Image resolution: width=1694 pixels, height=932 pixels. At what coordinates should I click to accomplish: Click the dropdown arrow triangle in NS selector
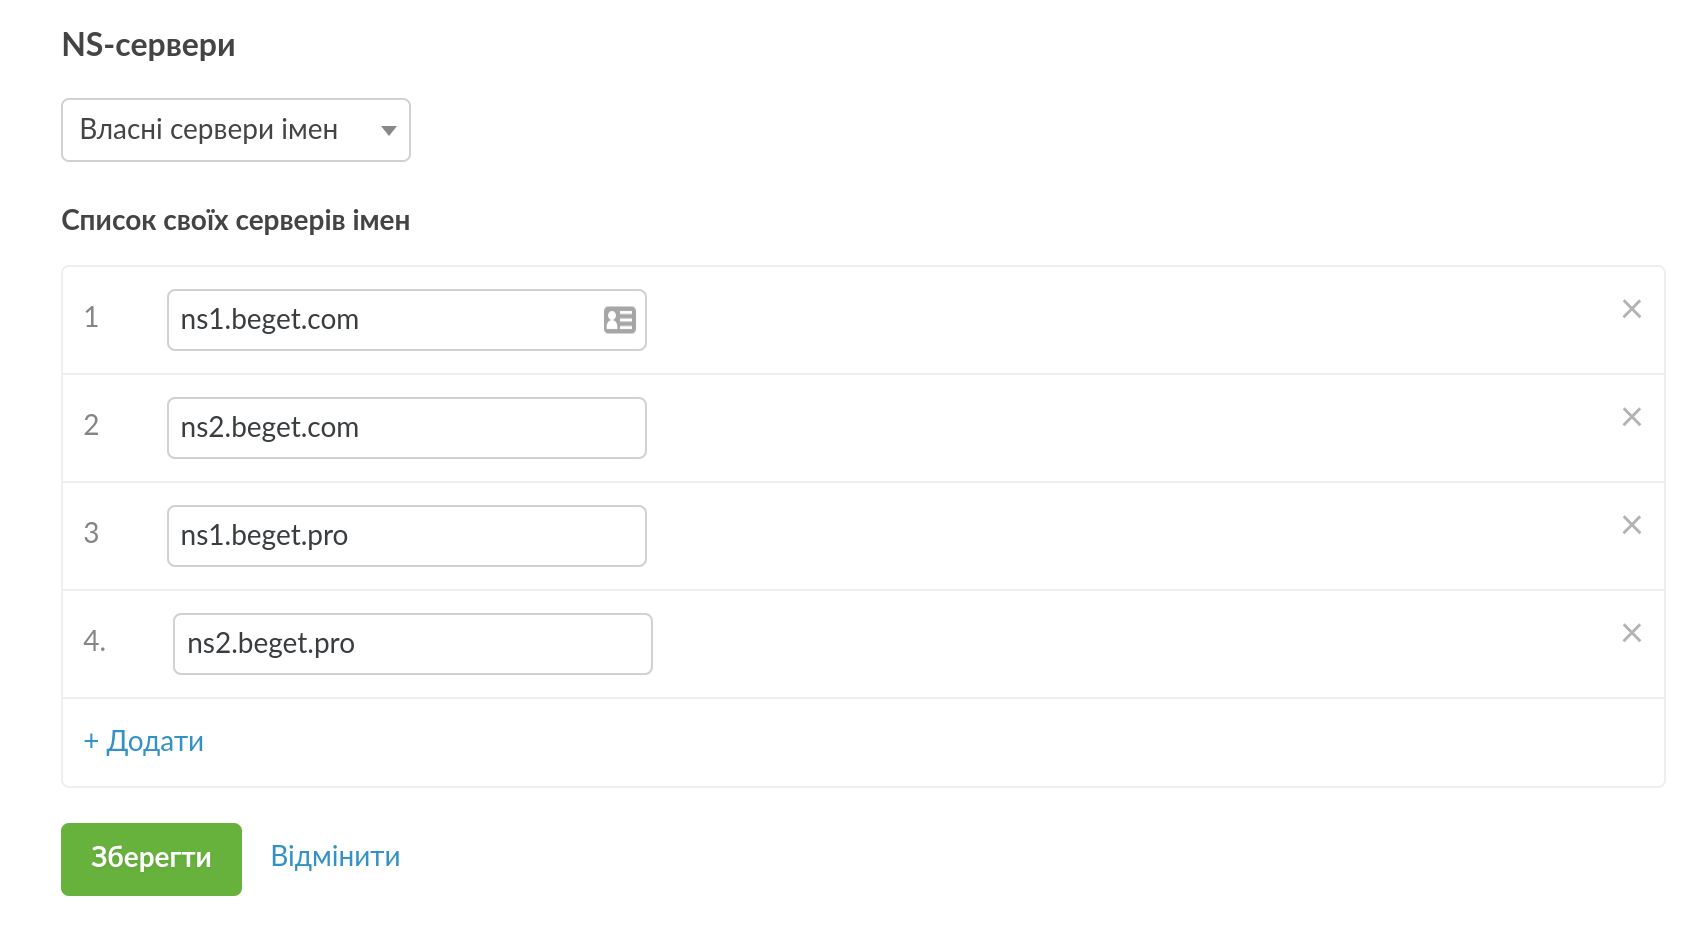click(389, 131)
